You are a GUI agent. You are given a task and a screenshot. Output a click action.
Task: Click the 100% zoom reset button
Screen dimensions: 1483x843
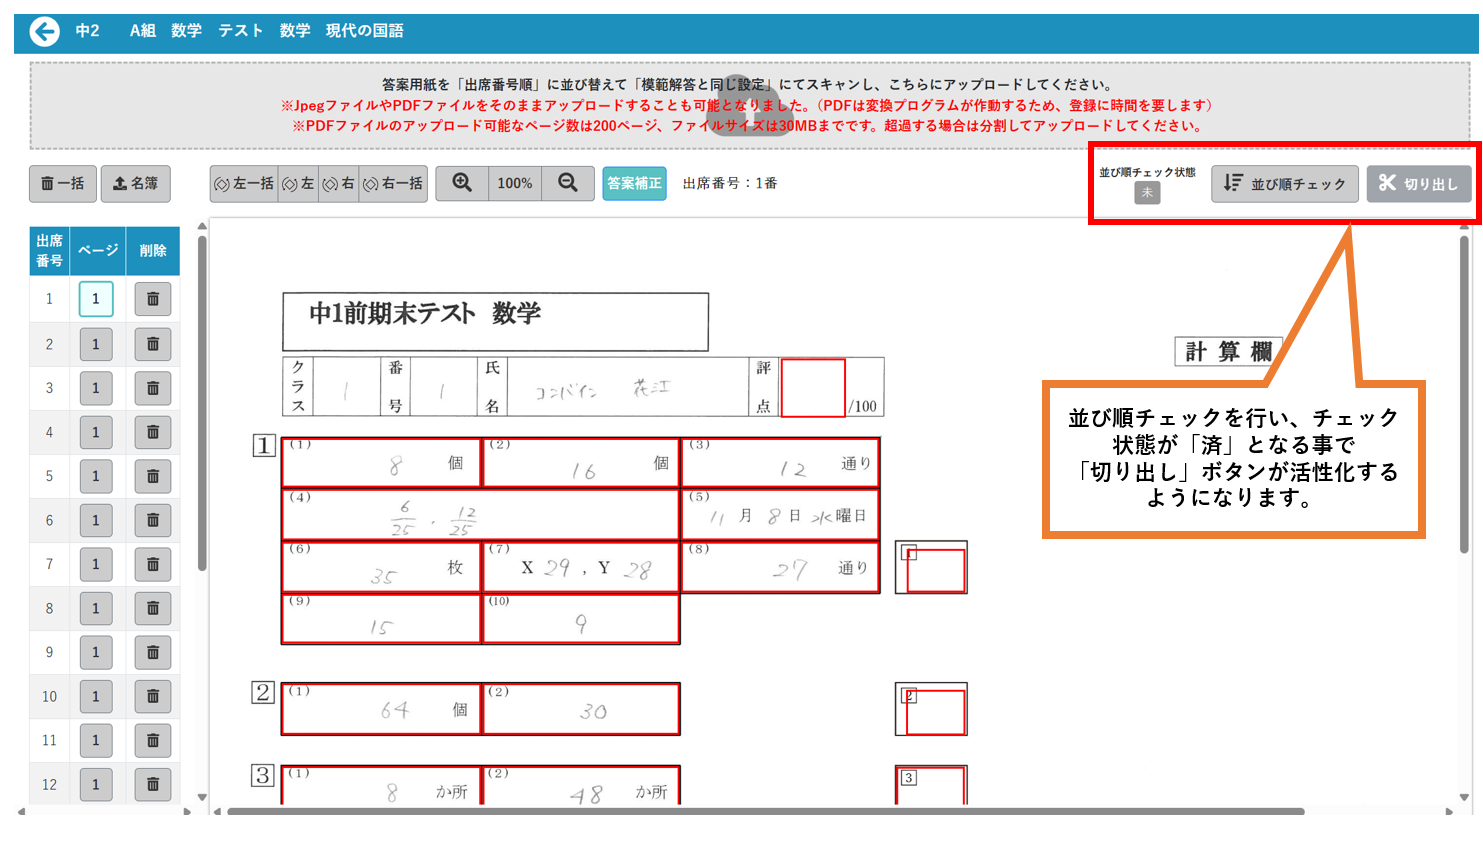[515, 184]
